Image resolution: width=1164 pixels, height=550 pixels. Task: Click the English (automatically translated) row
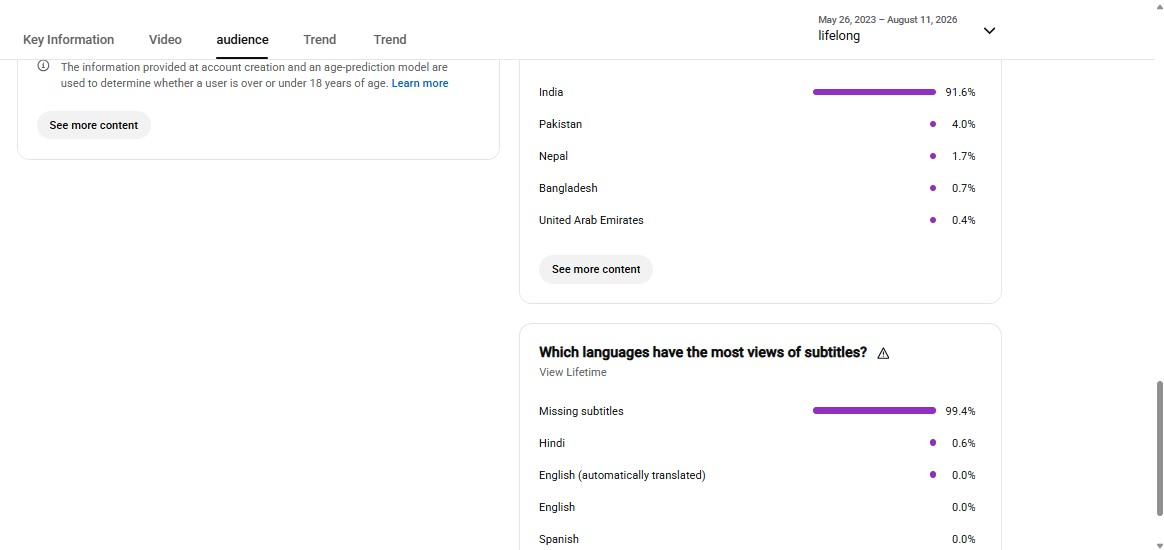tap(757, 475)
